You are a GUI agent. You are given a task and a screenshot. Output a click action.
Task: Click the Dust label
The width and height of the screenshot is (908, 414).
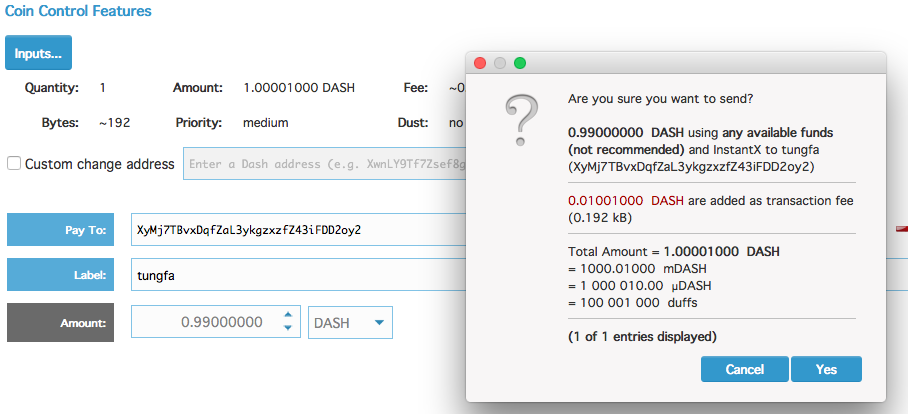(x=412, y=123)
